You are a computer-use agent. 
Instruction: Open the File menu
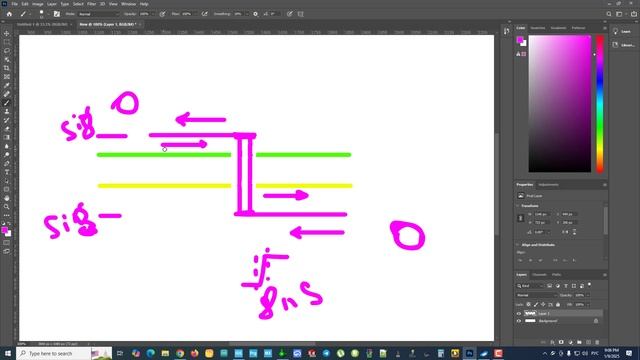tap(14, 4)
